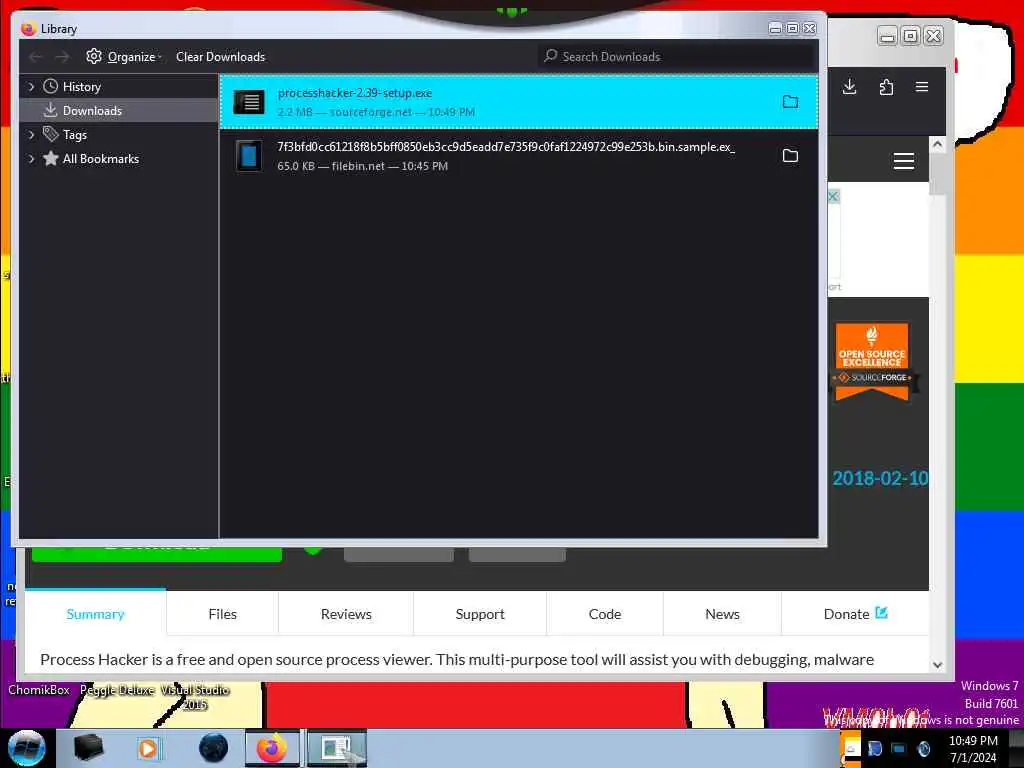
Task: Open media player taskbar icon
Action: (x=148, y=748)
